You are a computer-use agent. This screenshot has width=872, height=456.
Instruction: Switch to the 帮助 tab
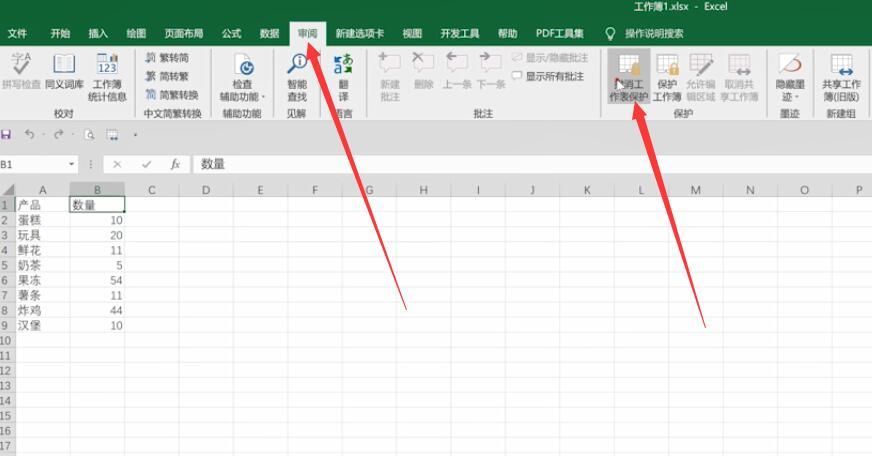pyautogui.click(x=507, y=33)
